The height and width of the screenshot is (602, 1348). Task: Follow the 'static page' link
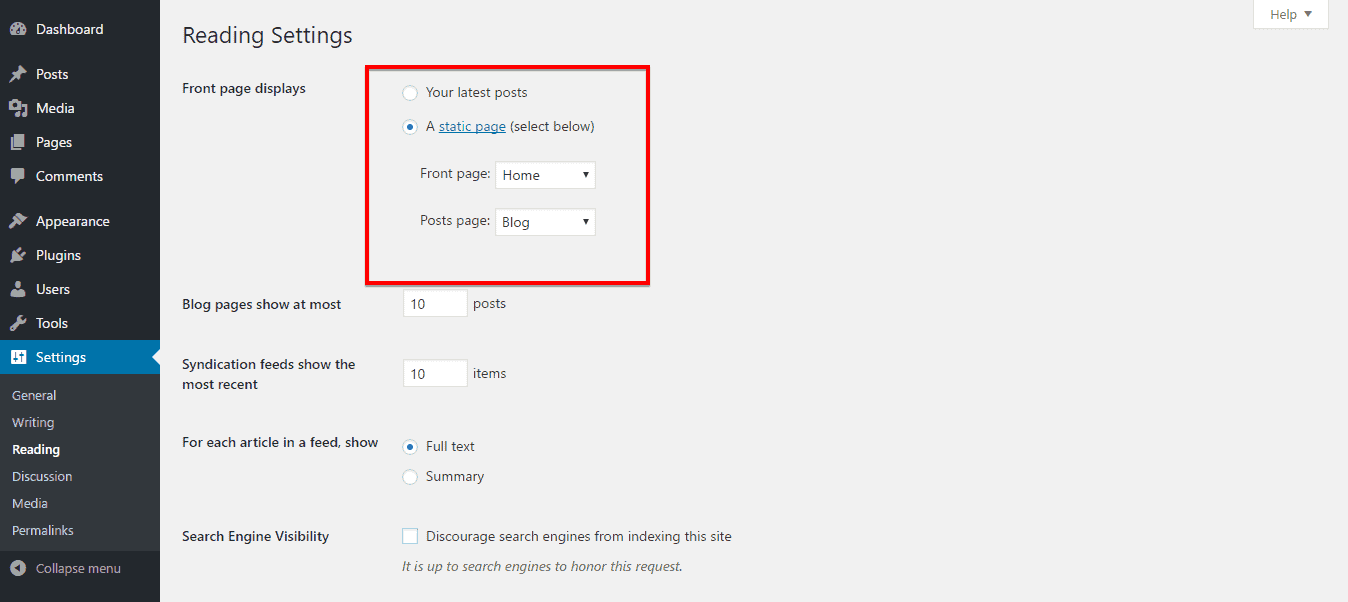(472, 127)
